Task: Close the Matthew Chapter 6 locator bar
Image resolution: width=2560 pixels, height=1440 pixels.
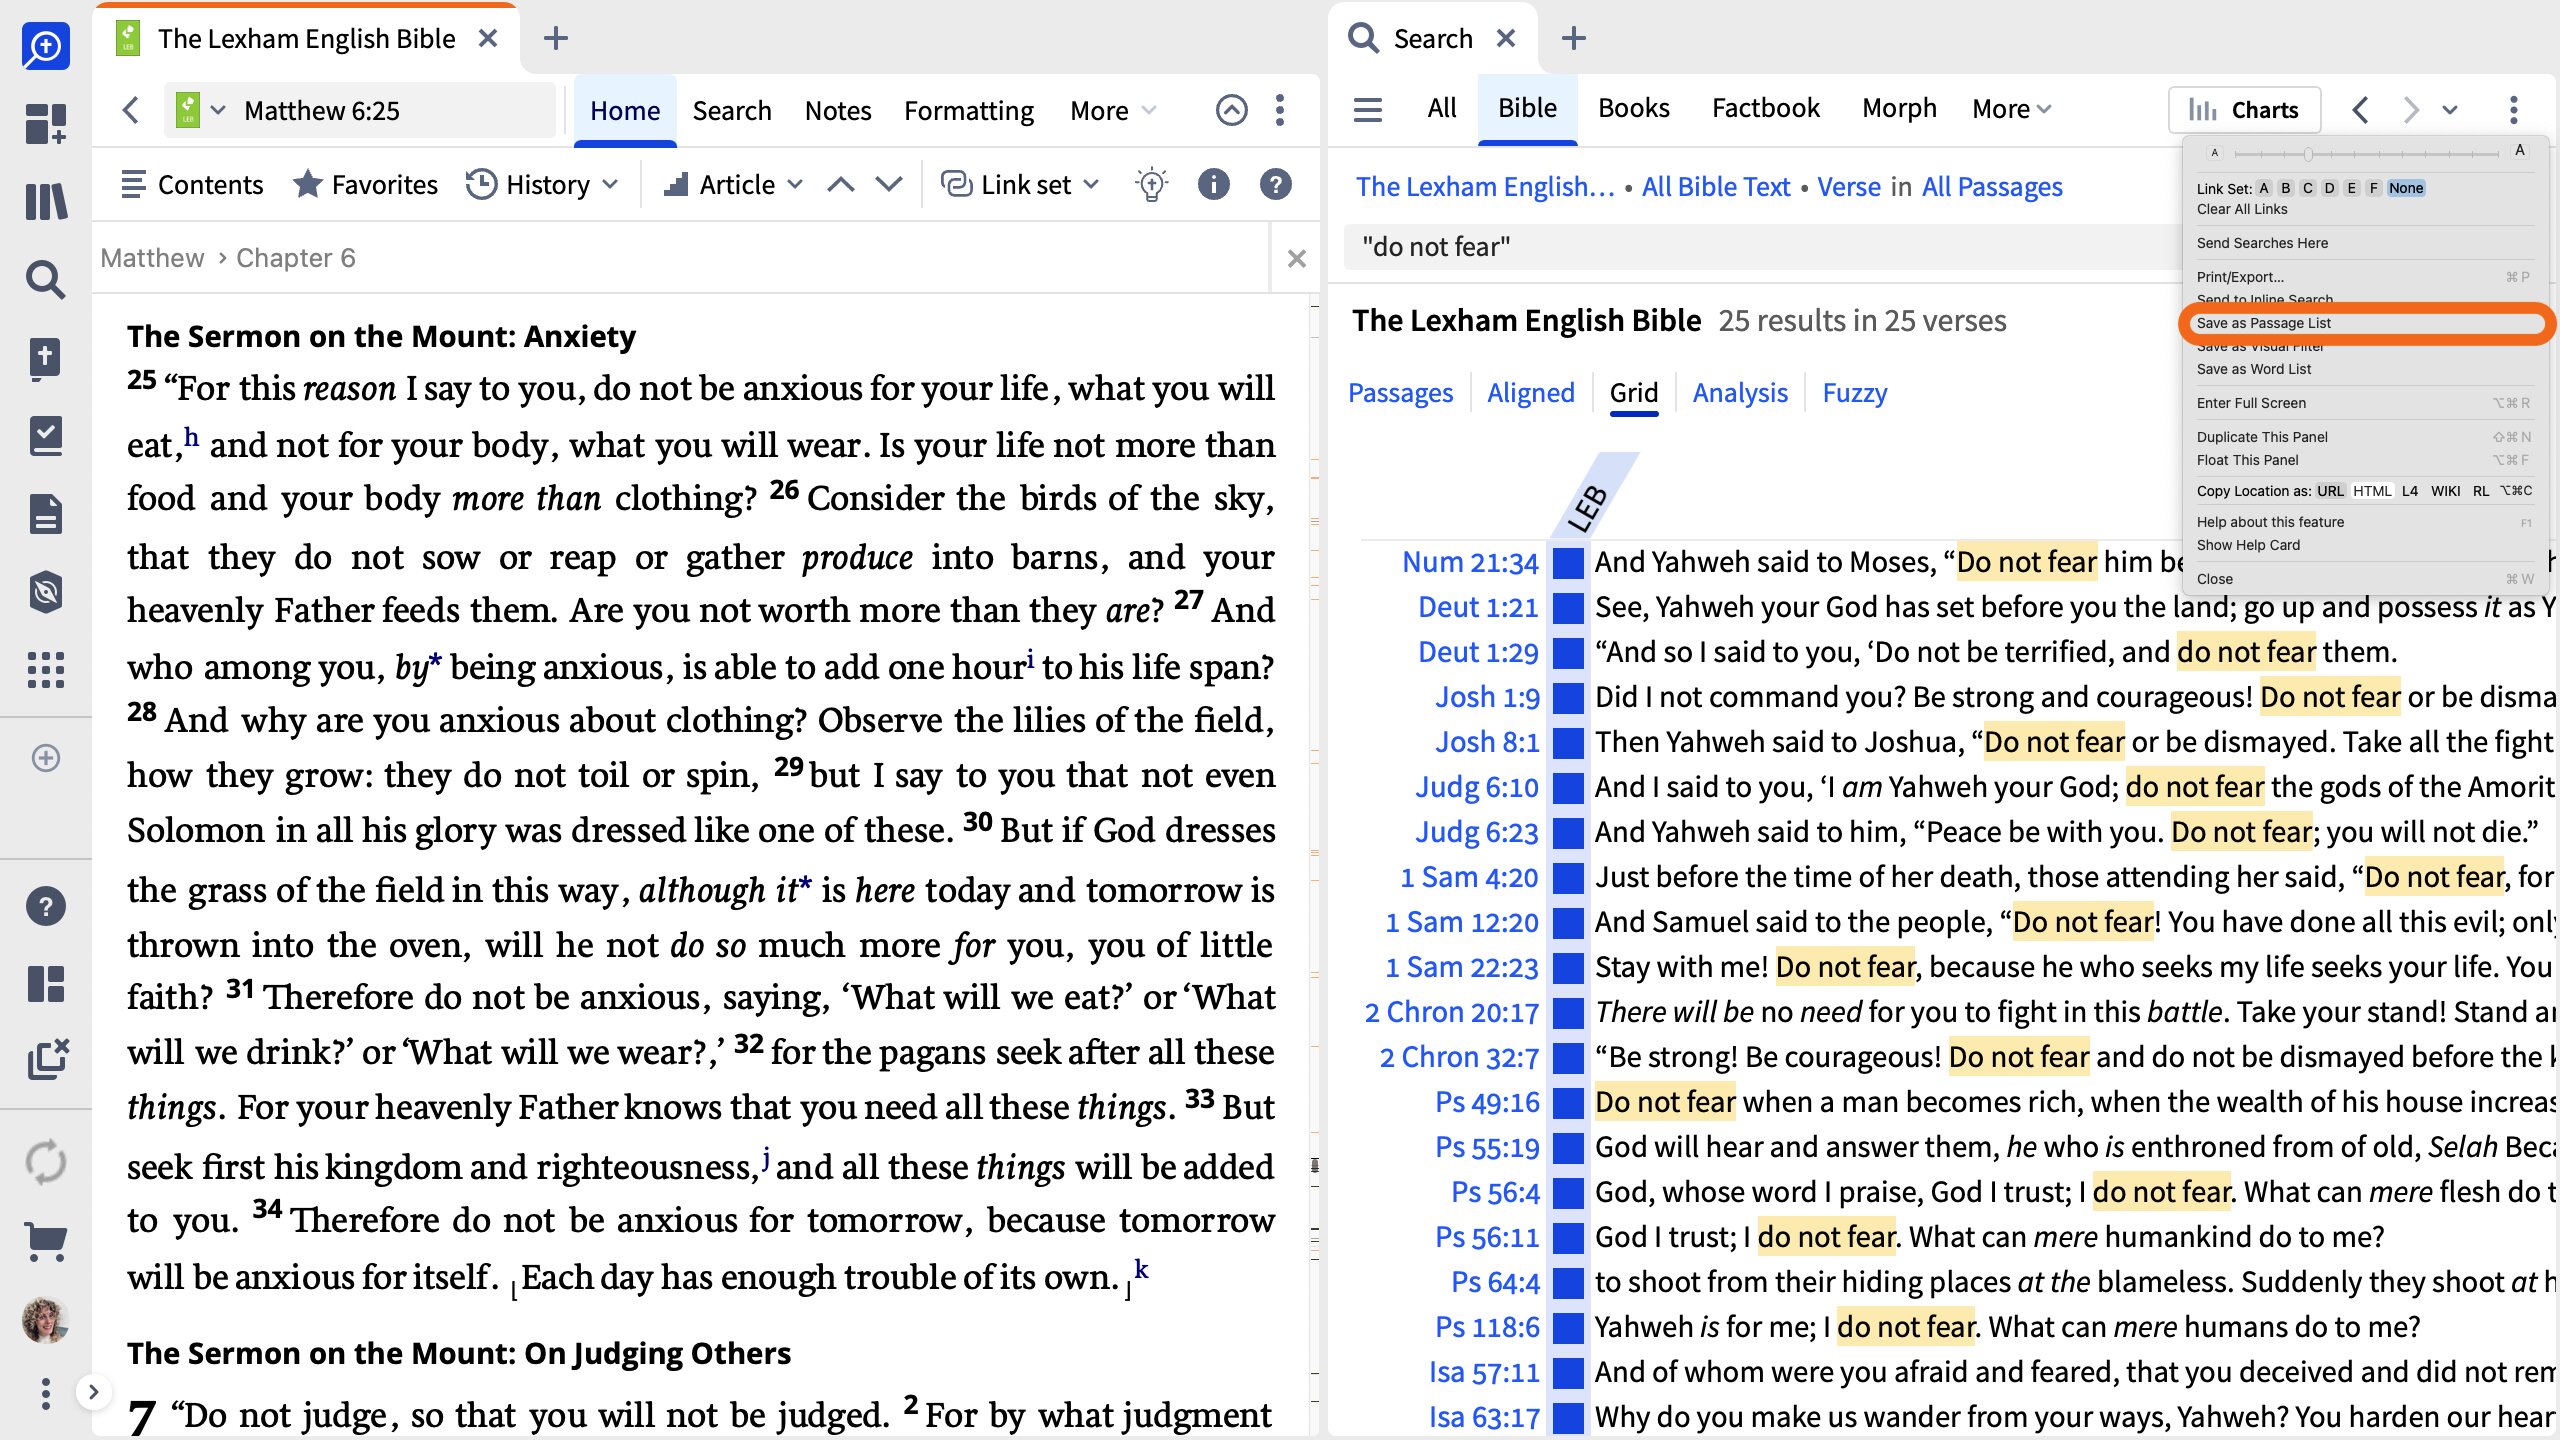Action: [1297, 259]
